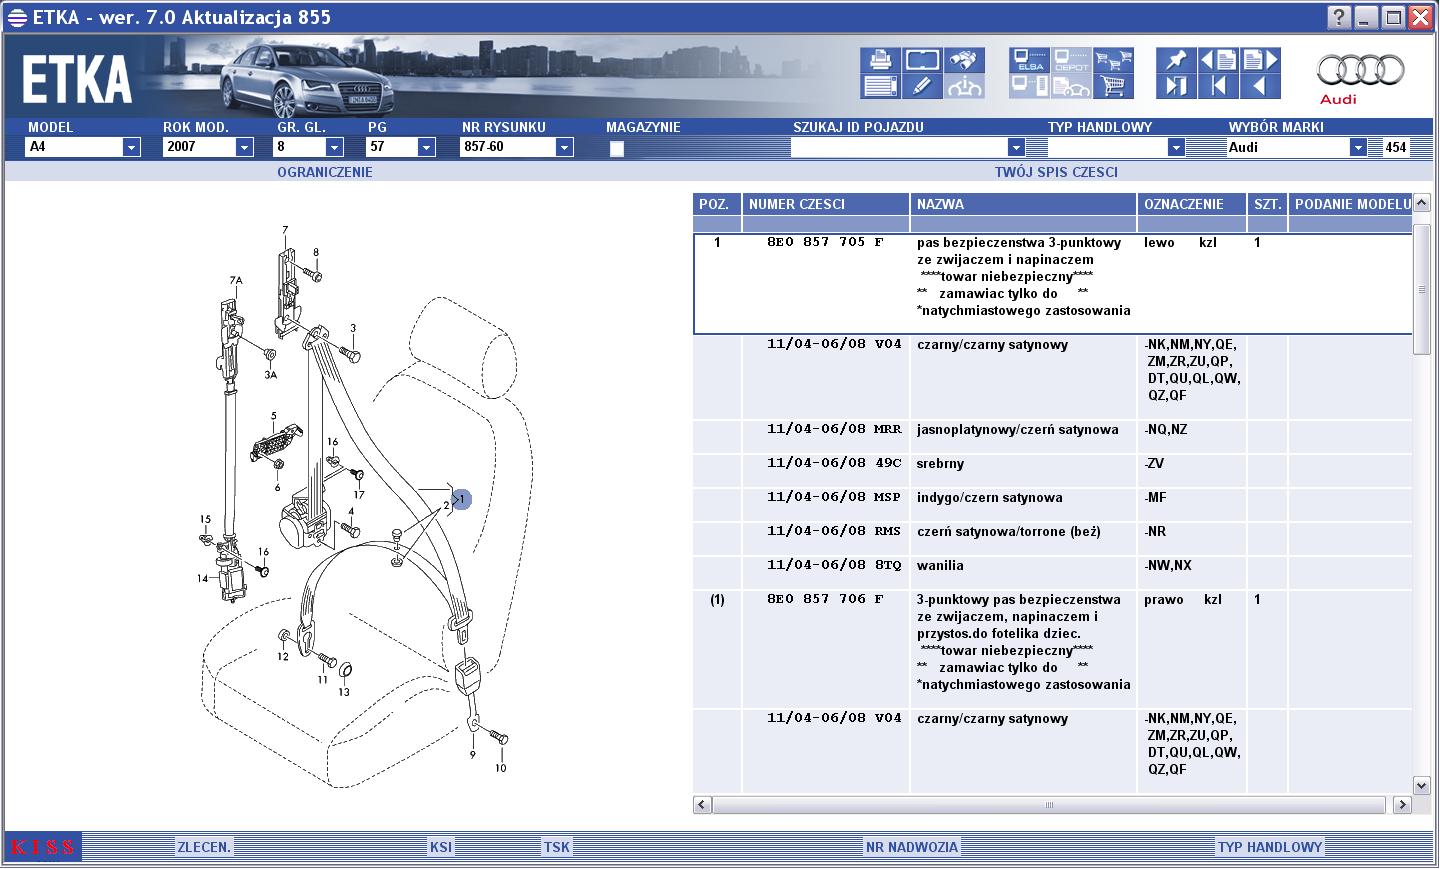Click the DEPOT icon
The image size is (1440, 869).
[x=1071, y=60]
